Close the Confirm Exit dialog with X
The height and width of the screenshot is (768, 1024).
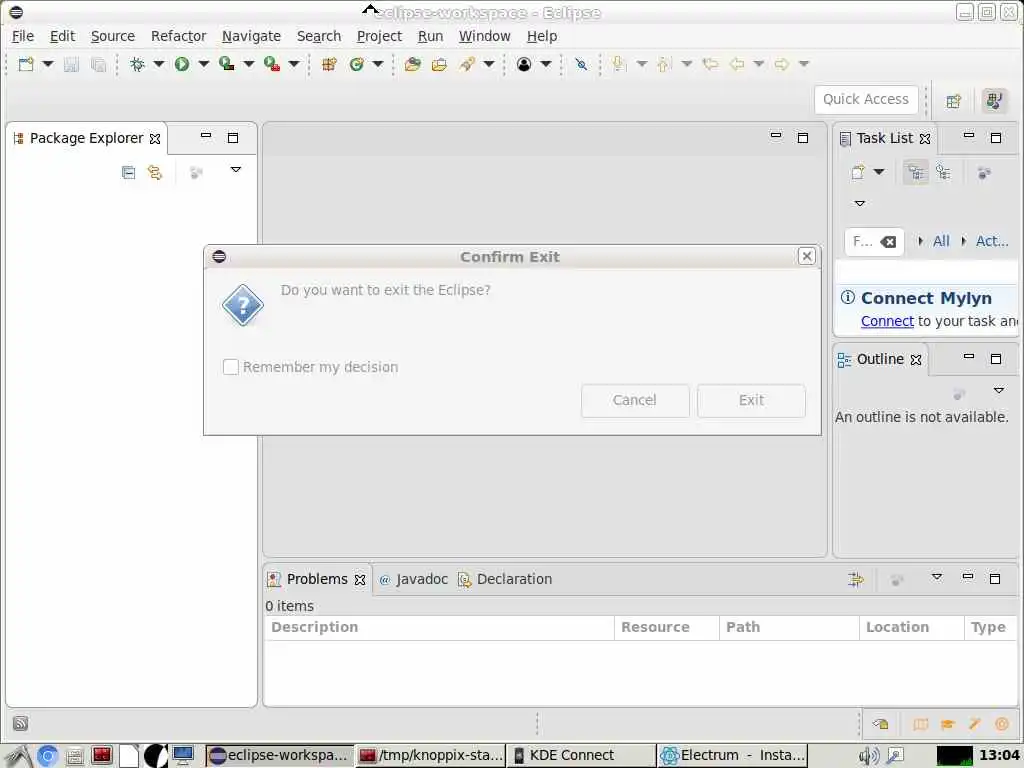click(807, 256)
